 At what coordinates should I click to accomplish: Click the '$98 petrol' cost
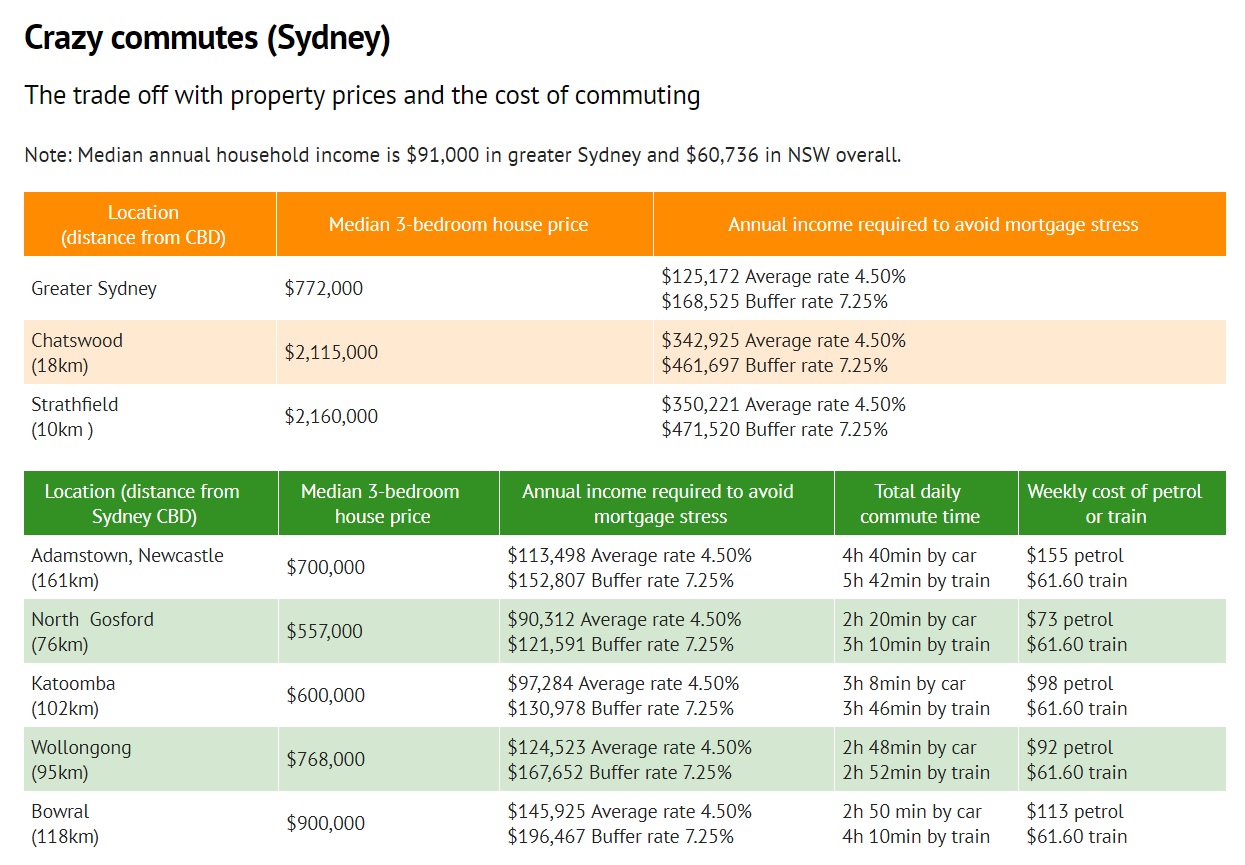(1070, 684)
